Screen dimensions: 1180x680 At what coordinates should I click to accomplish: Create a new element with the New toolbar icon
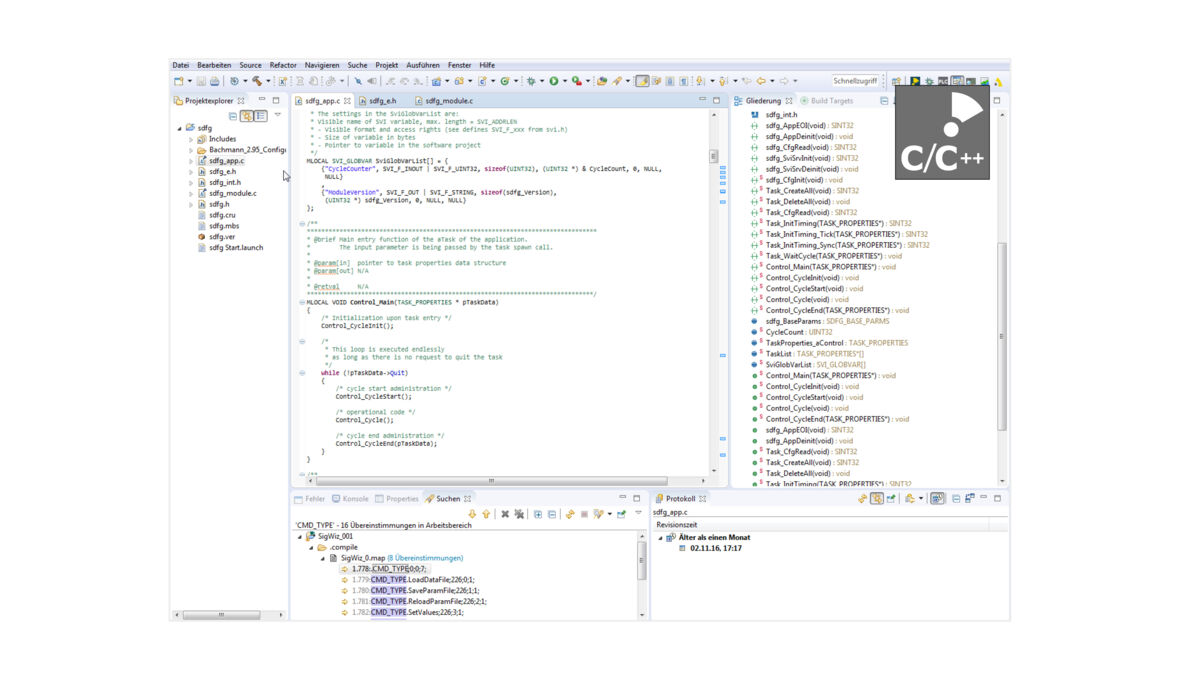[176, 82]
